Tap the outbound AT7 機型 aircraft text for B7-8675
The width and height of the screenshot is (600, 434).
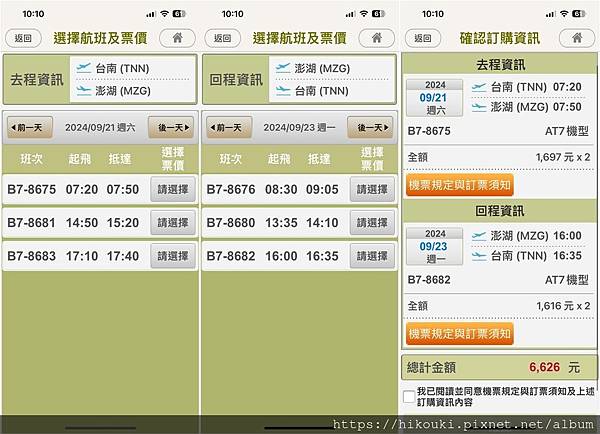click(567, 131)
